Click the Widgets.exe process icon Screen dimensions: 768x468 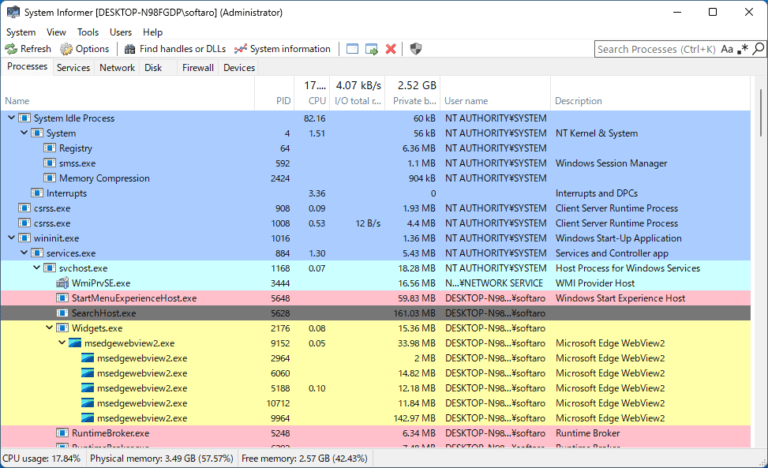(x=62, y=328)
